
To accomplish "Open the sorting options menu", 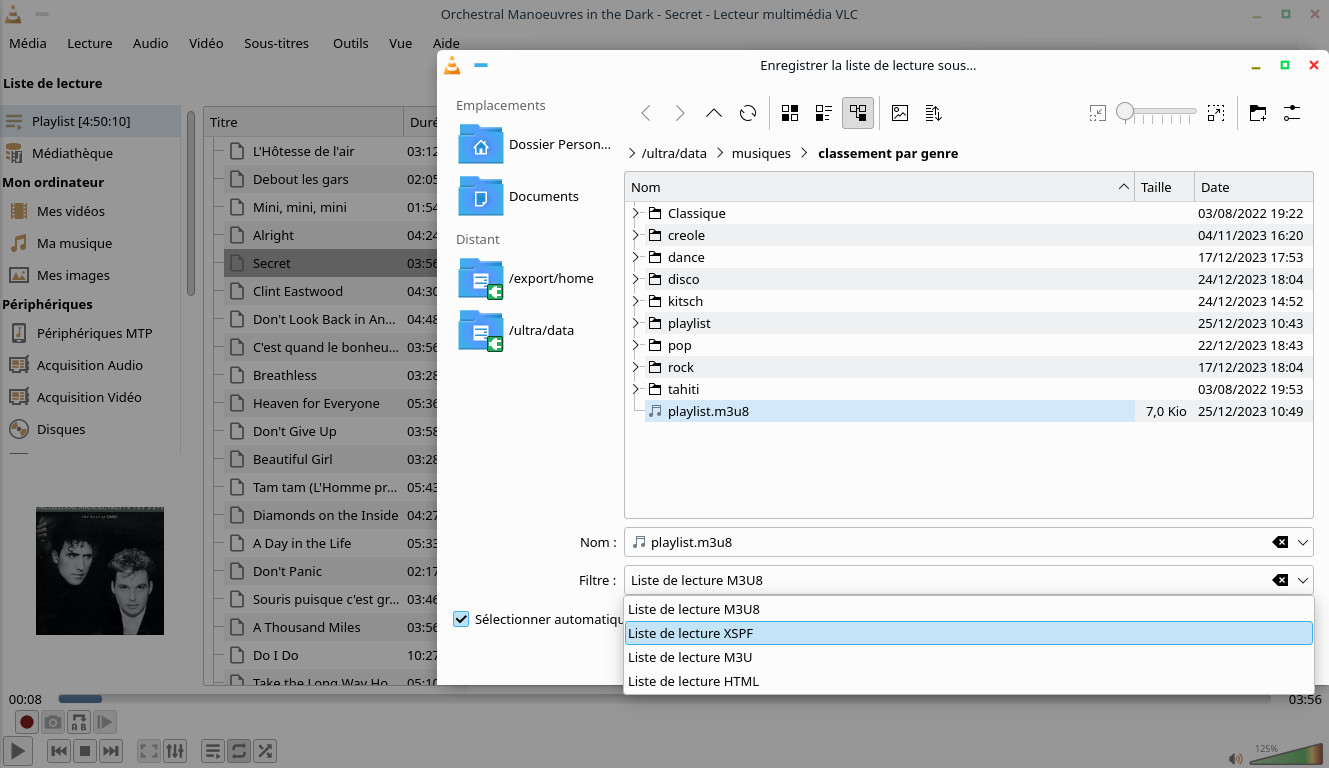I will pyautogui.click(x=934, y=113).
